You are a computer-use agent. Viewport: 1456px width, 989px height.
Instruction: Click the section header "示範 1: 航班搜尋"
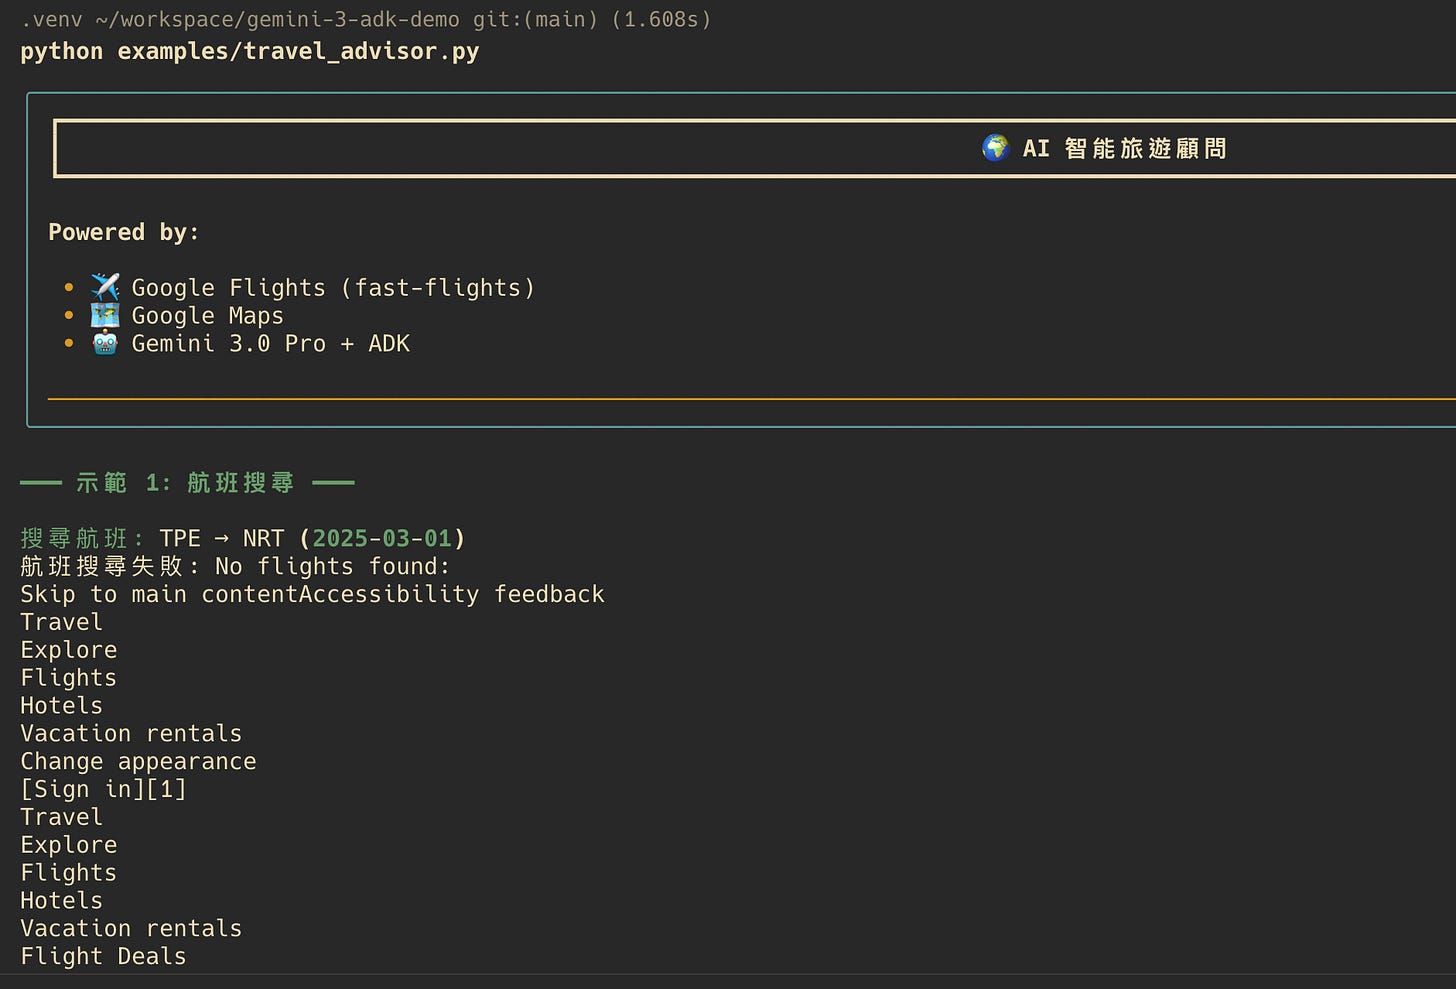click(185, 483)
